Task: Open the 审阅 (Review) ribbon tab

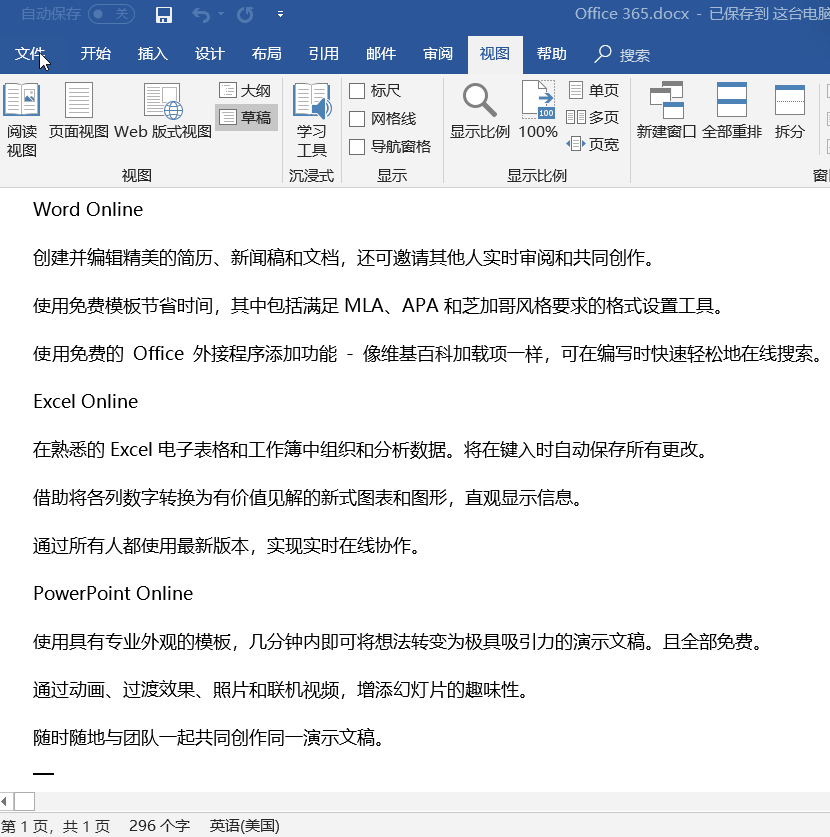Action: pyautogui.click(x=437, y=55)
